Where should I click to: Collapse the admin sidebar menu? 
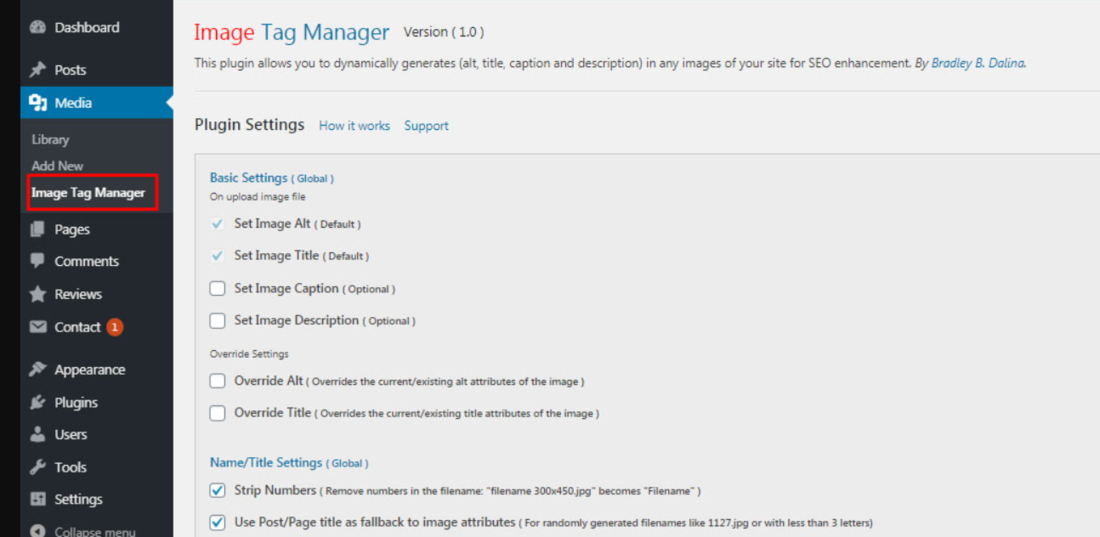(x=85, y=531)
